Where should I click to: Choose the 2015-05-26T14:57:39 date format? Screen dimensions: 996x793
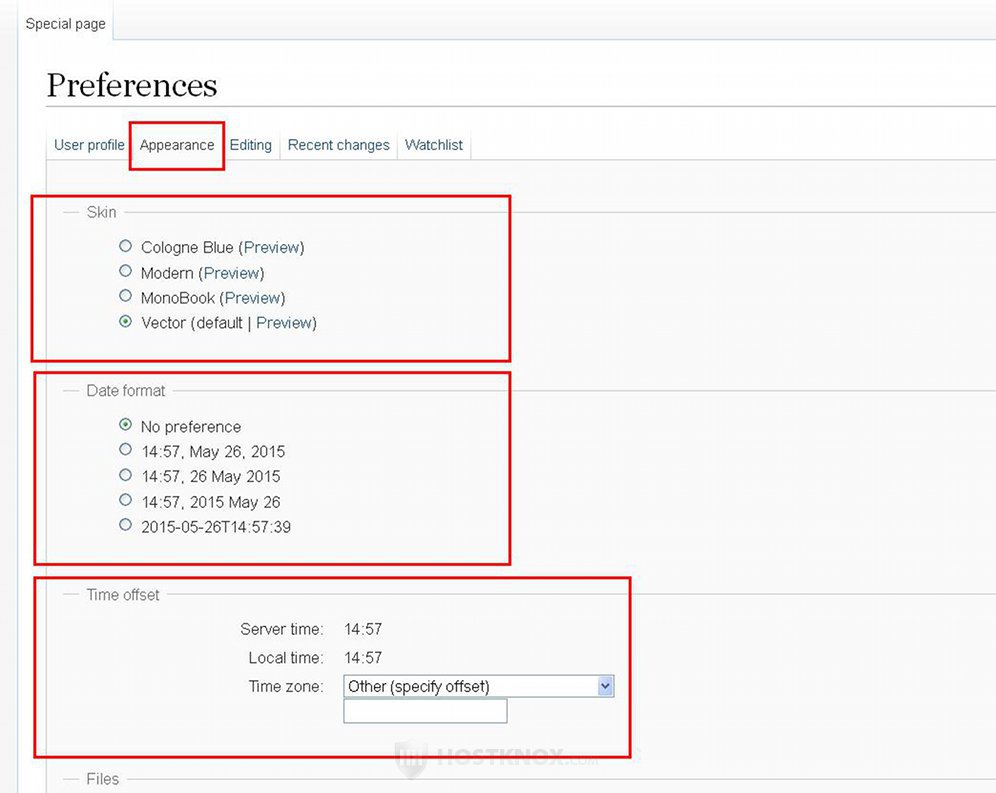(125, 525)
